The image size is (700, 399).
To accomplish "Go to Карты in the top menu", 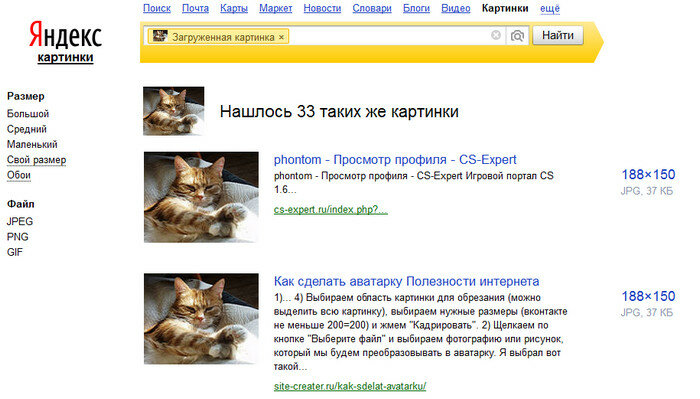I will coord(234,8).
